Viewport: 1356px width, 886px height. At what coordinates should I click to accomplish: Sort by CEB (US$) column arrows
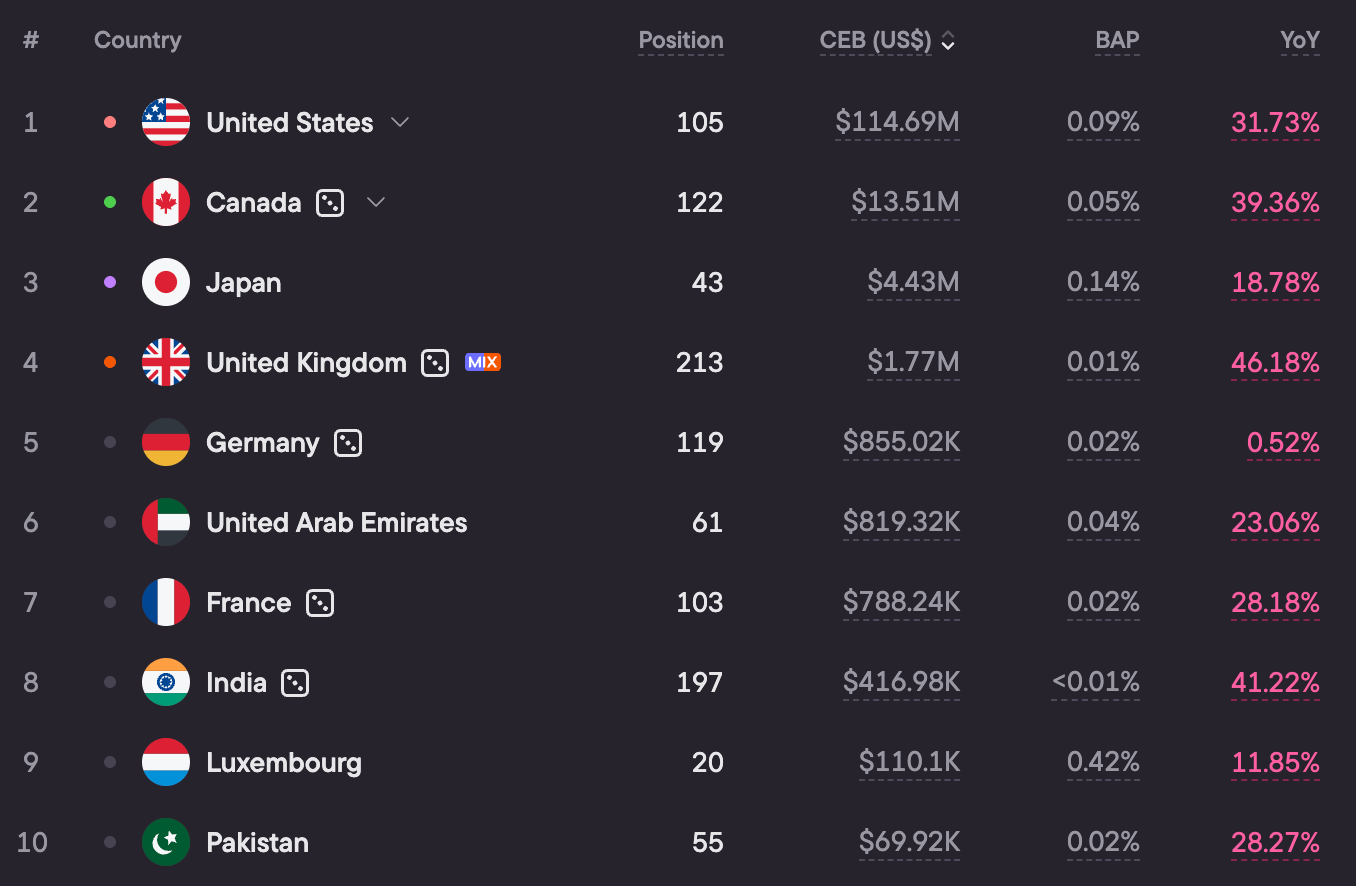(x=948, y=41)
